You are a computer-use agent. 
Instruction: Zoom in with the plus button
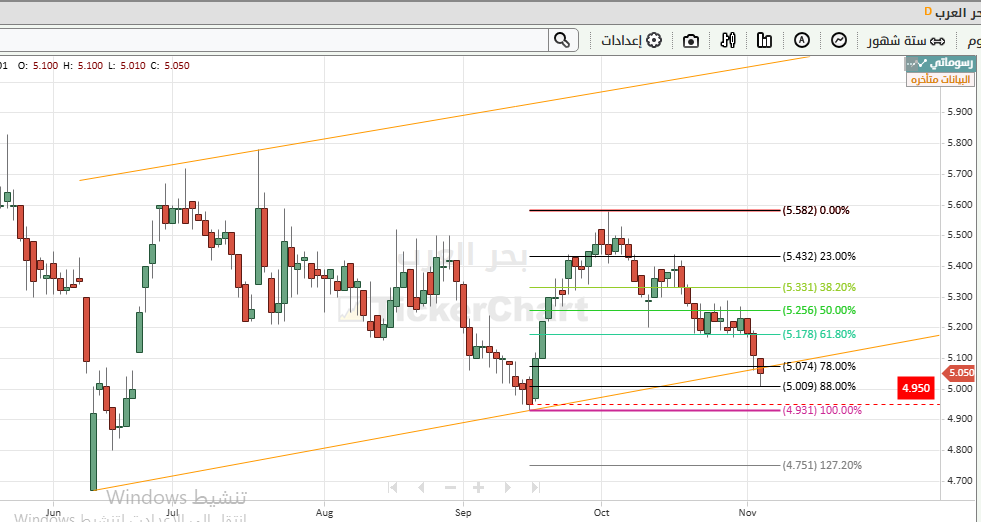pos(479,487)
